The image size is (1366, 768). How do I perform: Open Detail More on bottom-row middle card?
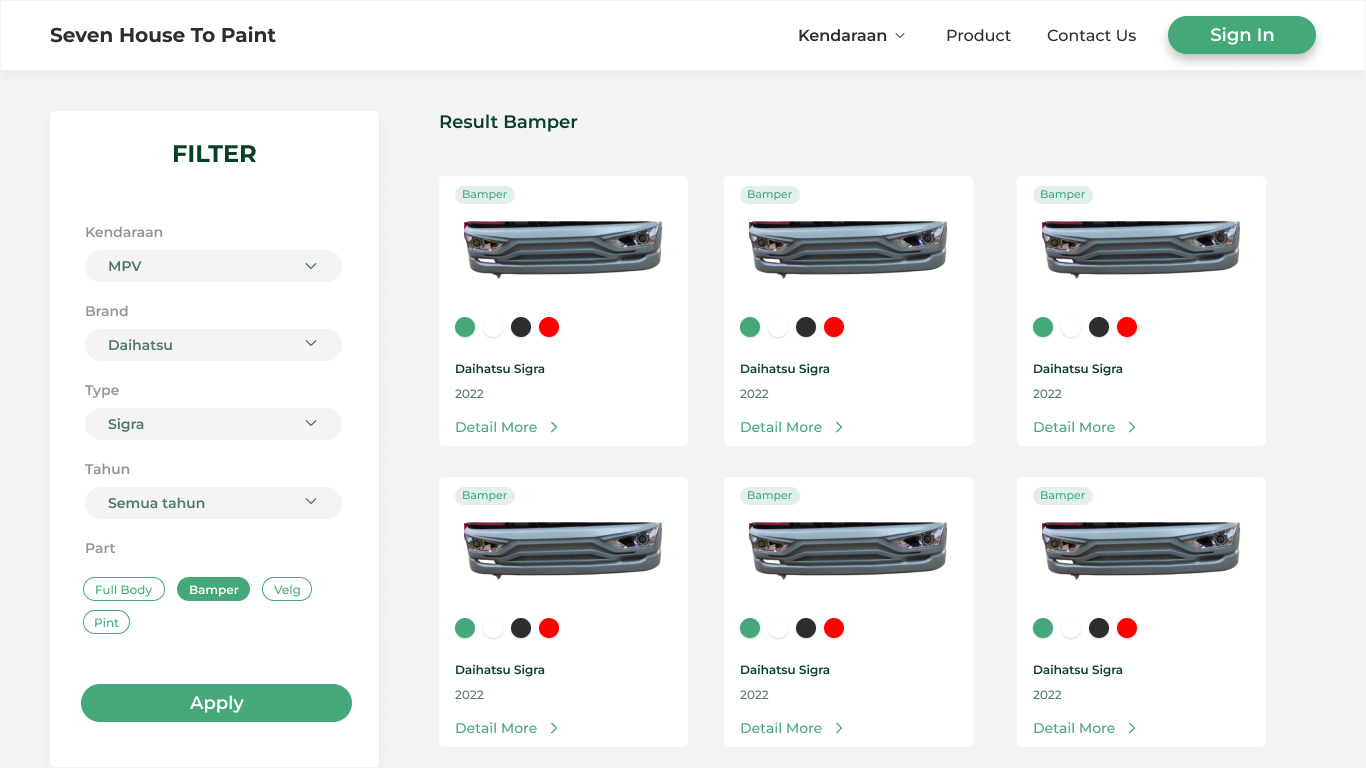point(792,728)
